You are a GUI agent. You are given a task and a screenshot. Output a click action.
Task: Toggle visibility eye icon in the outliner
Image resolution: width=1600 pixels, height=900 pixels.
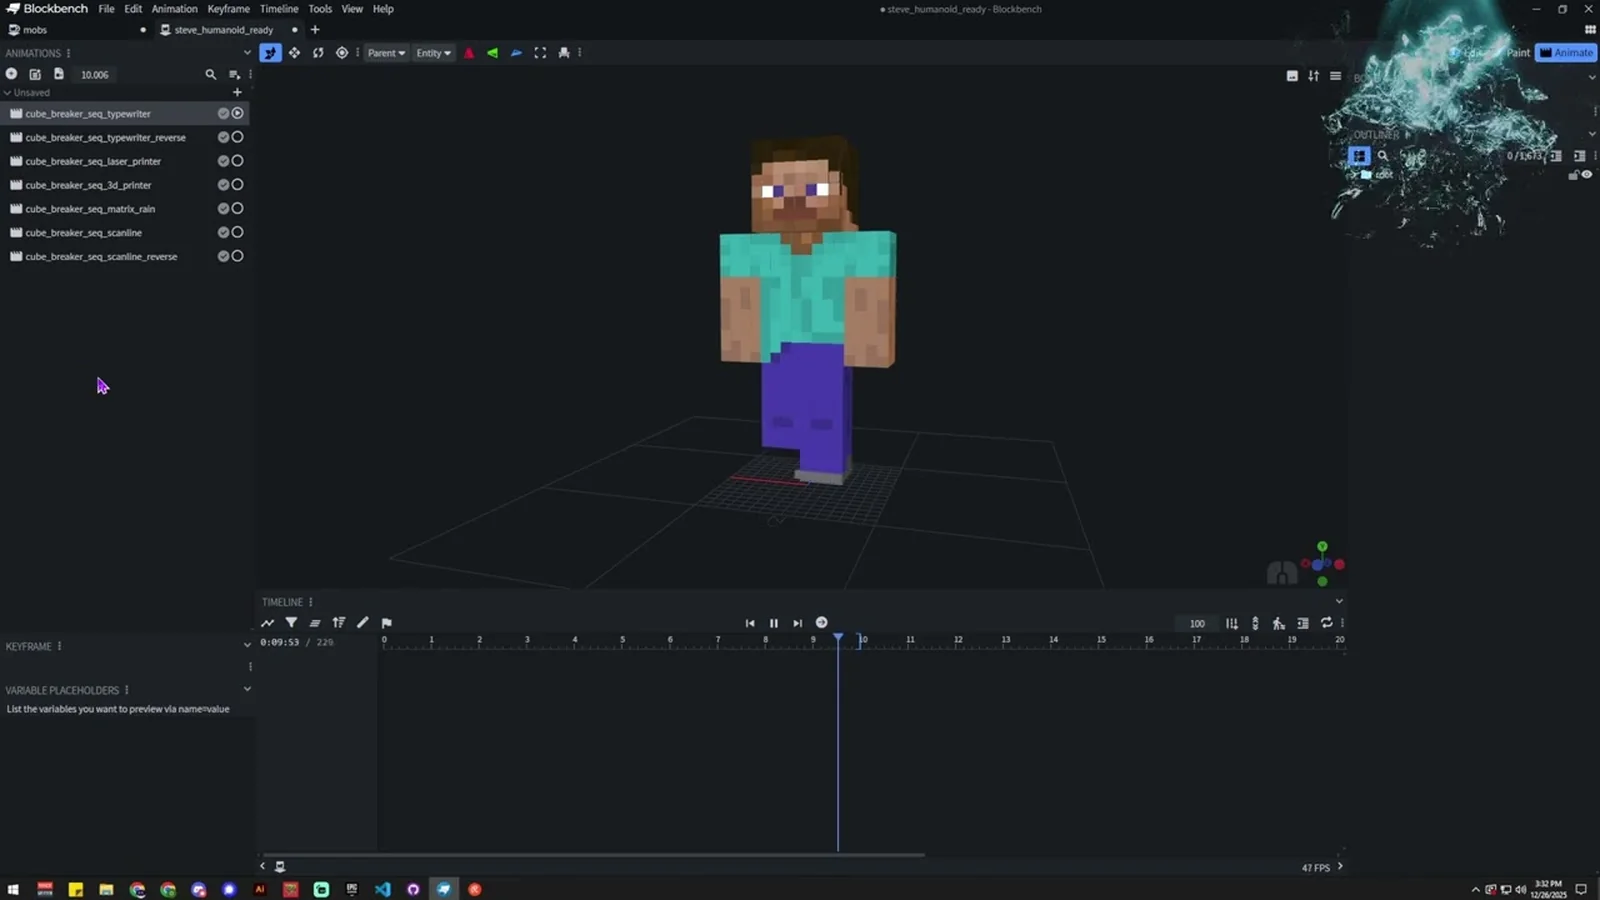tap(1587, 175)
